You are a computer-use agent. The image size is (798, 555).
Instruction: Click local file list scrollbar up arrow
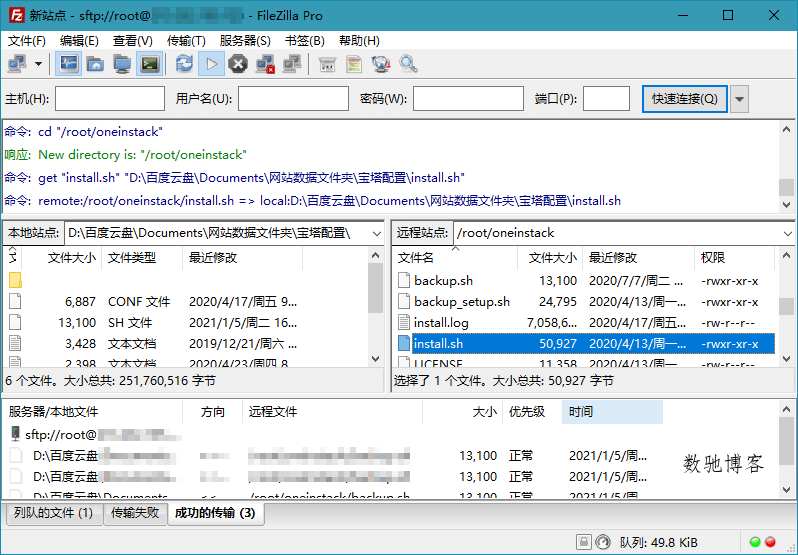click(376, 255)
